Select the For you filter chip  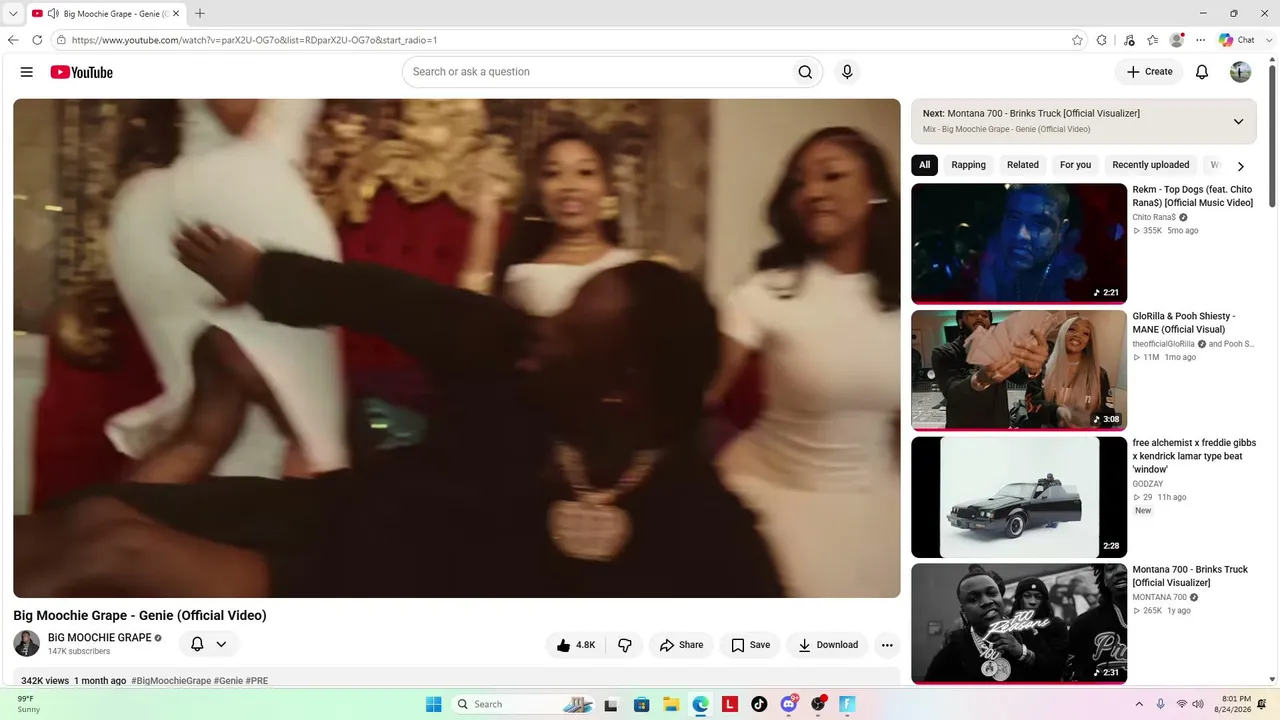click(1076, 165)
